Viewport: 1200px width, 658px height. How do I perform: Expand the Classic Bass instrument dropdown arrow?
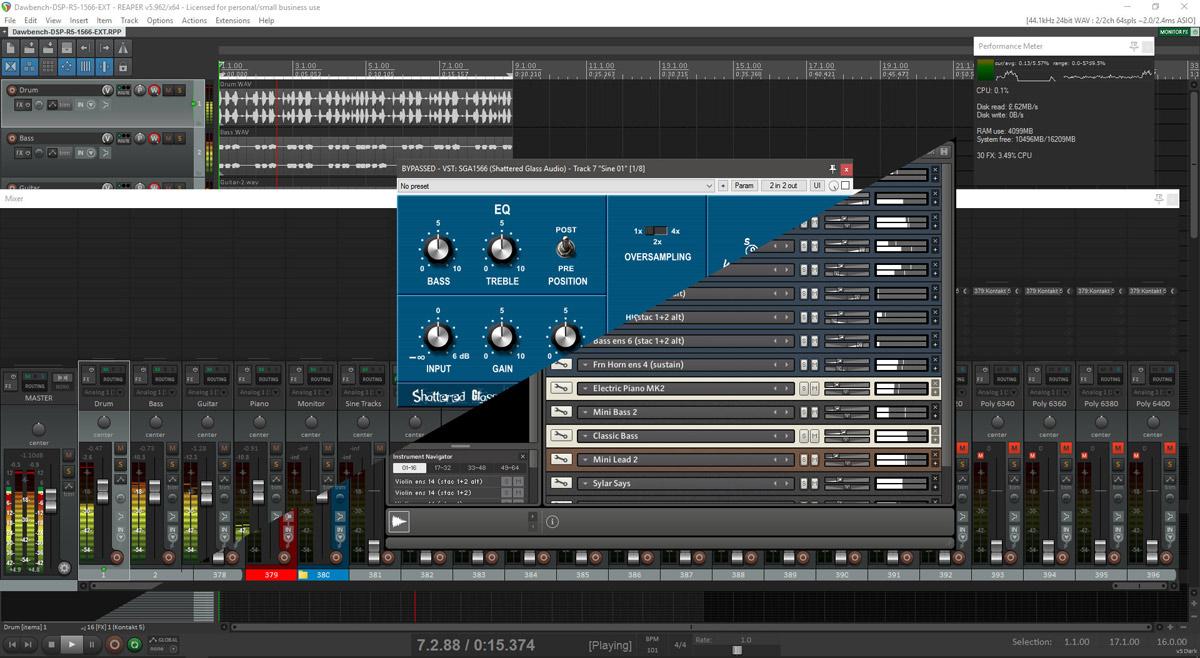coord(583,436)
